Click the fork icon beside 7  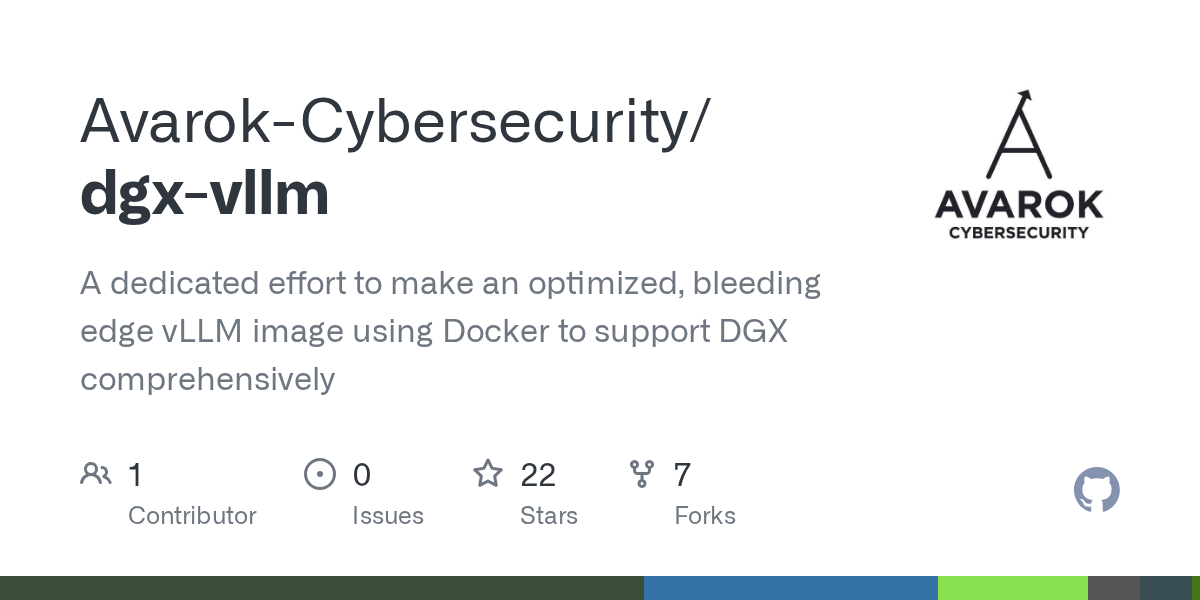point(642,474)
